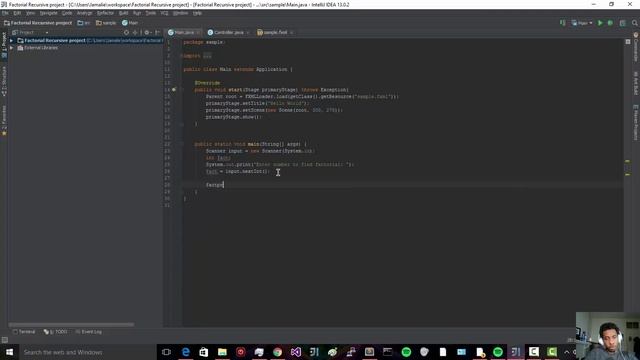Open the Tools menu
This screenshot has height=360, width=640.
151,13
